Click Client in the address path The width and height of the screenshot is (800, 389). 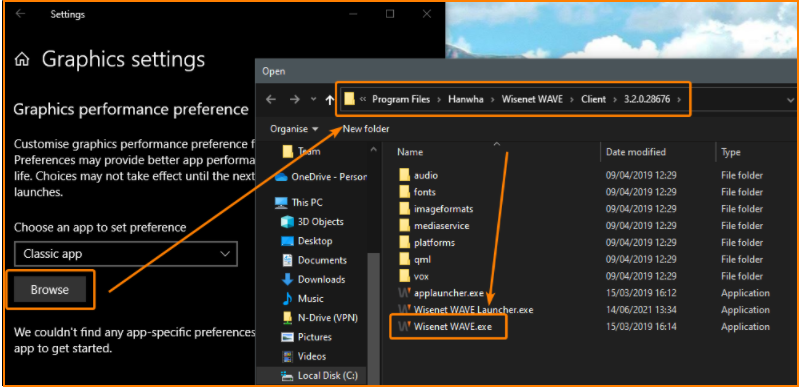click(x=593, y=99)
